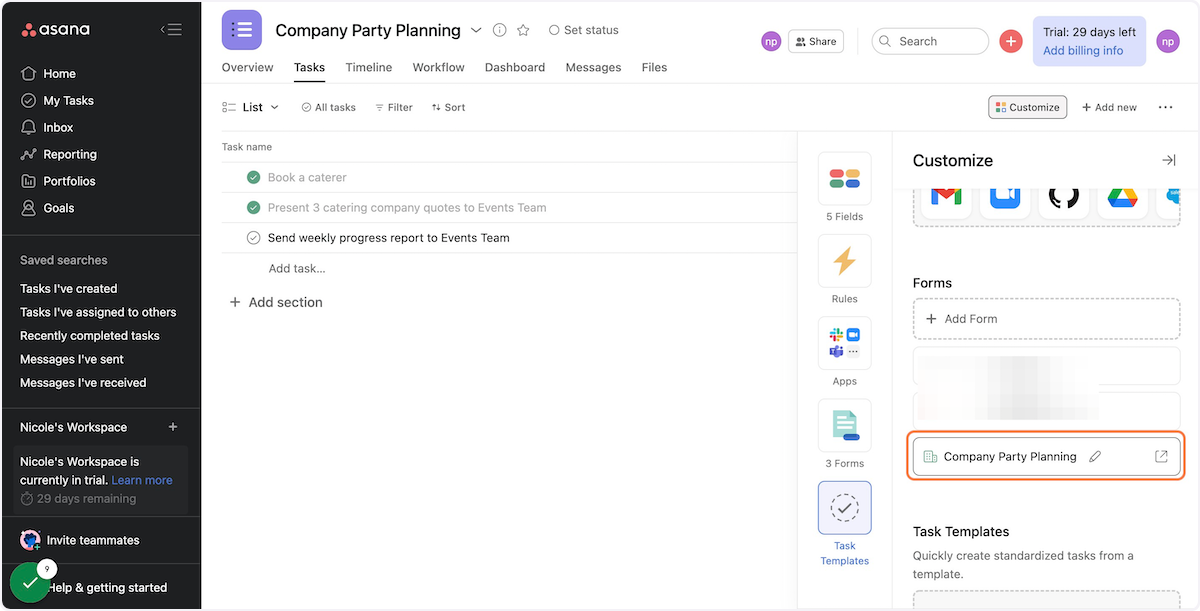Open the np profile avatar in the top right
The width and height of the screenshot is (1200, 611).
1168,41
